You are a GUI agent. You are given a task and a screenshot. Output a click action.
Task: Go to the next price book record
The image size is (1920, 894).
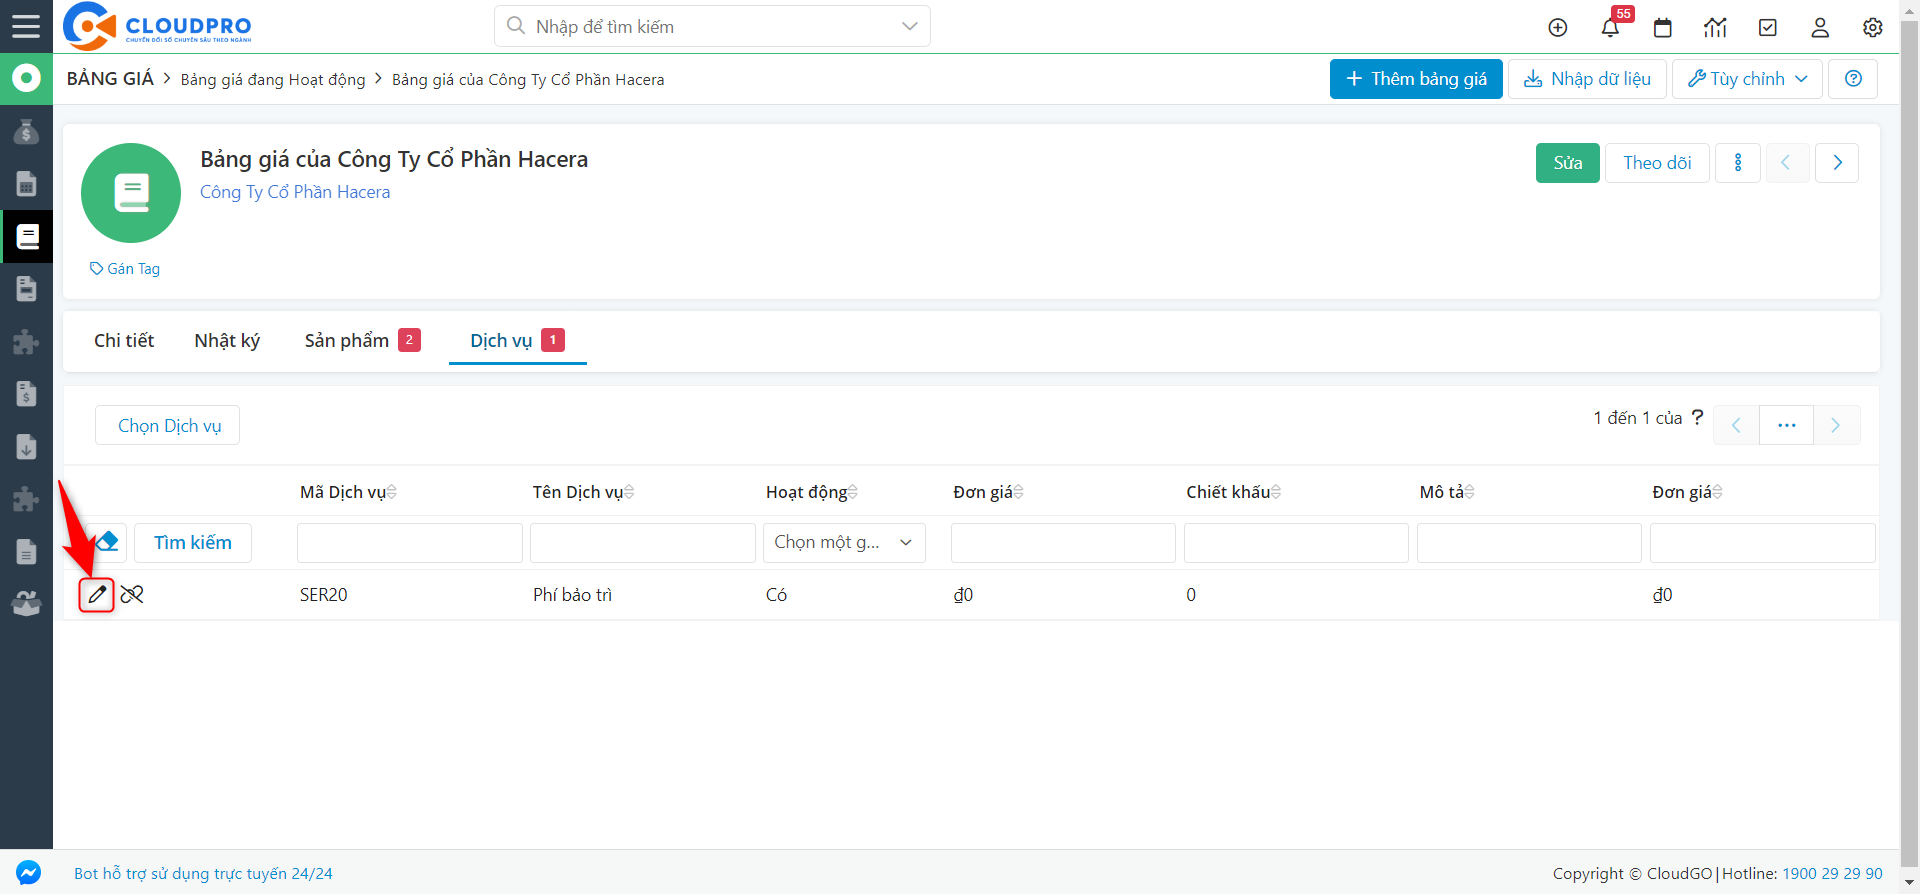[x=1837, y=163]
